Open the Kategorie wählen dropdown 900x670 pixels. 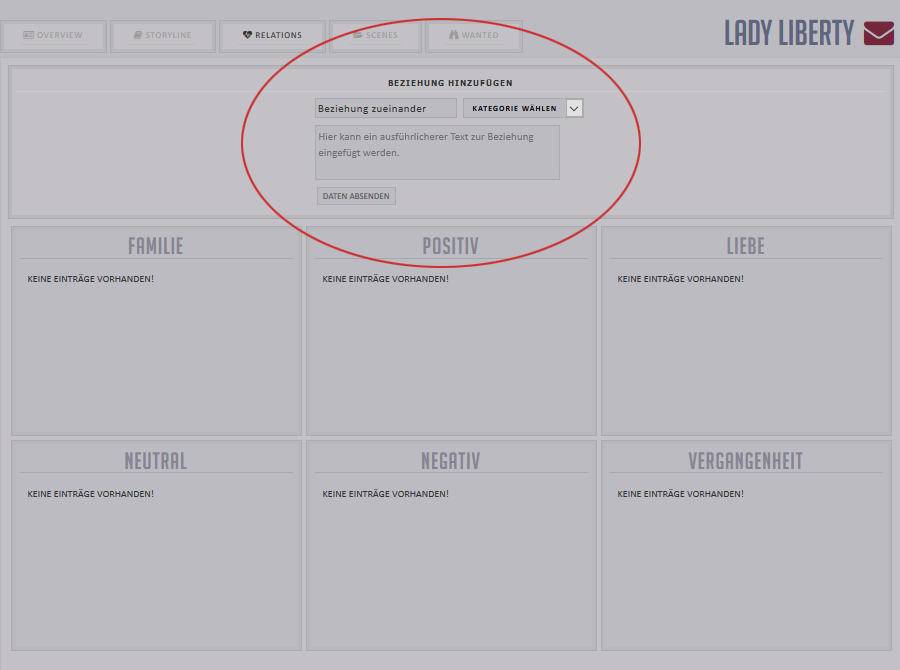point(514,108)
